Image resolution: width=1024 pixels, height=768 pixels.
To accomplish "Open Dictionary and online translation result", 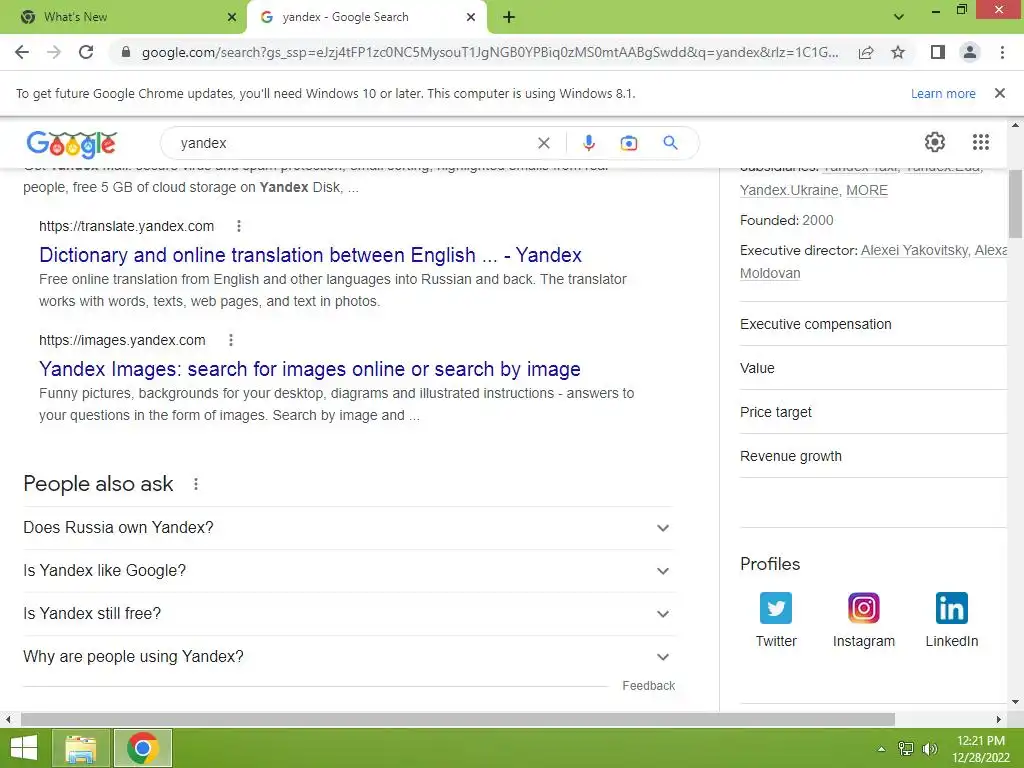I will pyautogui.click(x=310, y=255).
